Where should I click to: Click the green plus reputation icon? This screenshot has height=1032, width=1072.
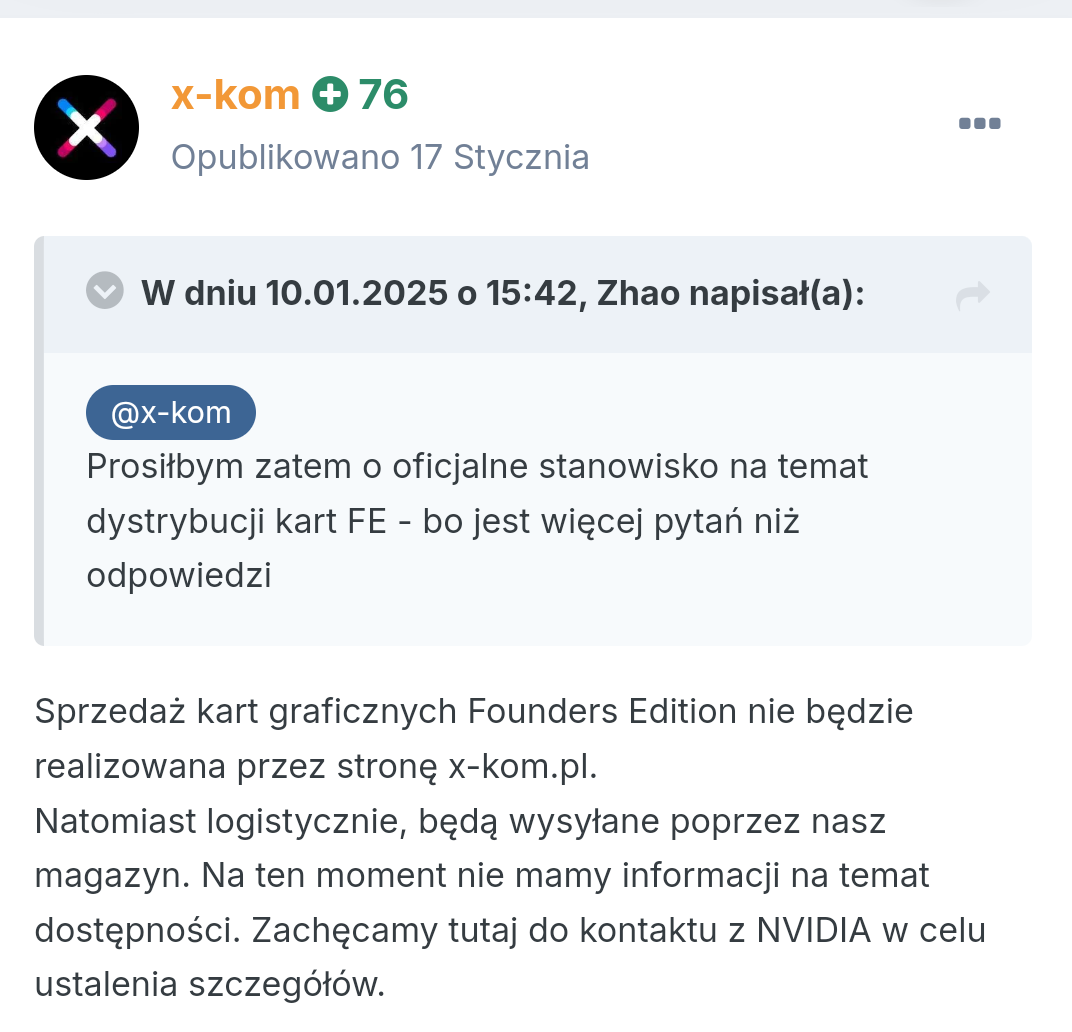(330, 94)
